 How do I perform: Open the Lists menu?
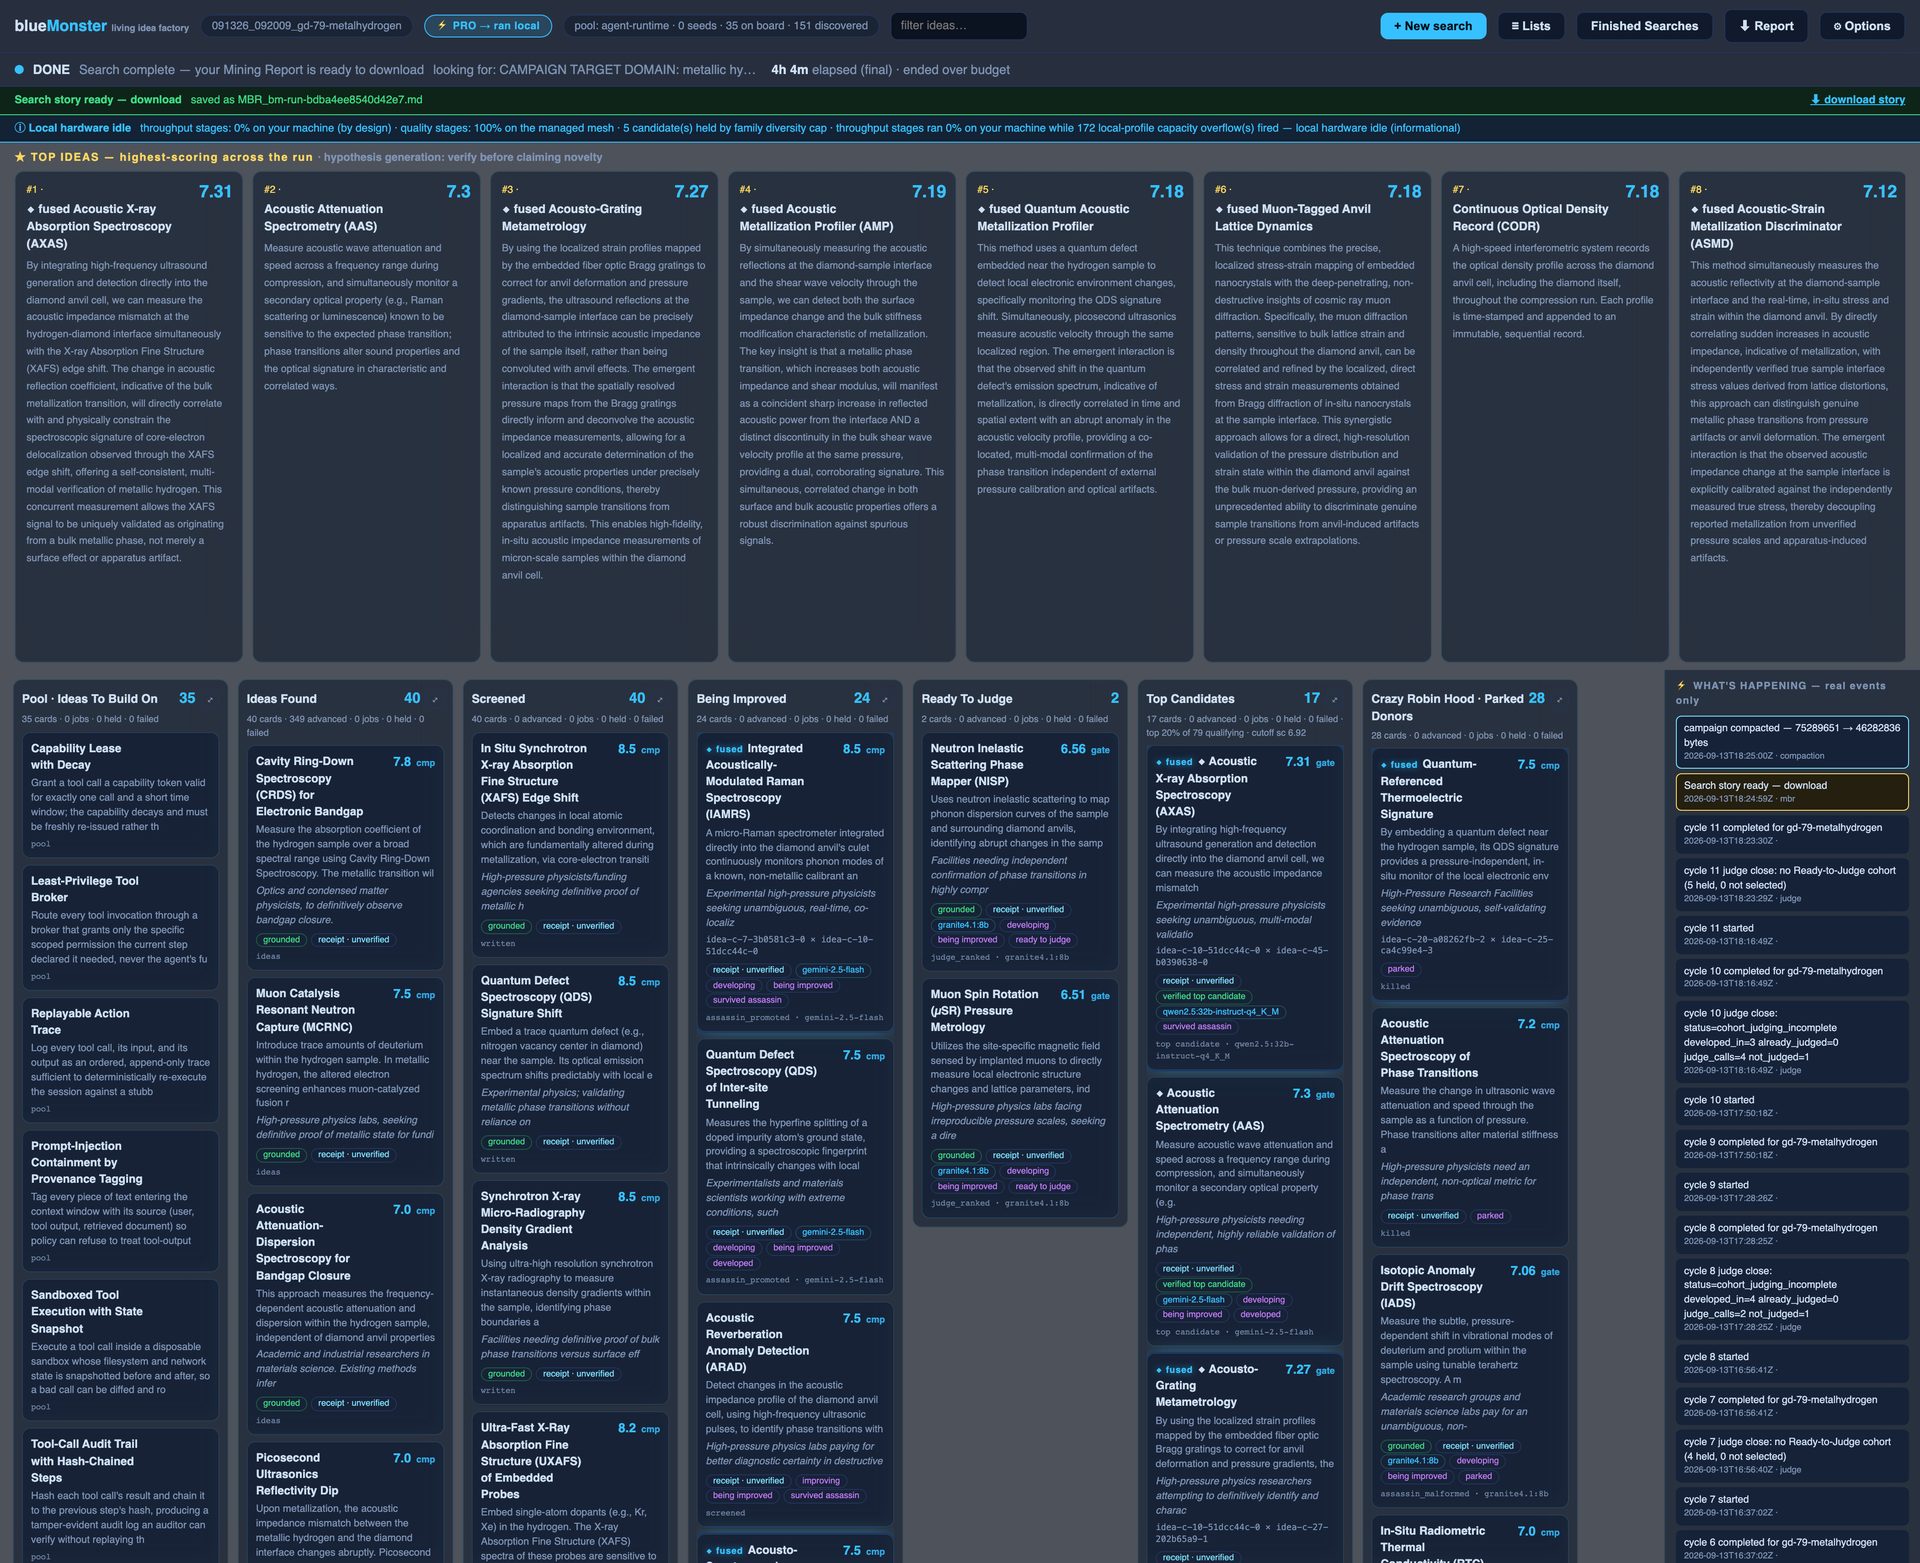[x=1530, y=26]
